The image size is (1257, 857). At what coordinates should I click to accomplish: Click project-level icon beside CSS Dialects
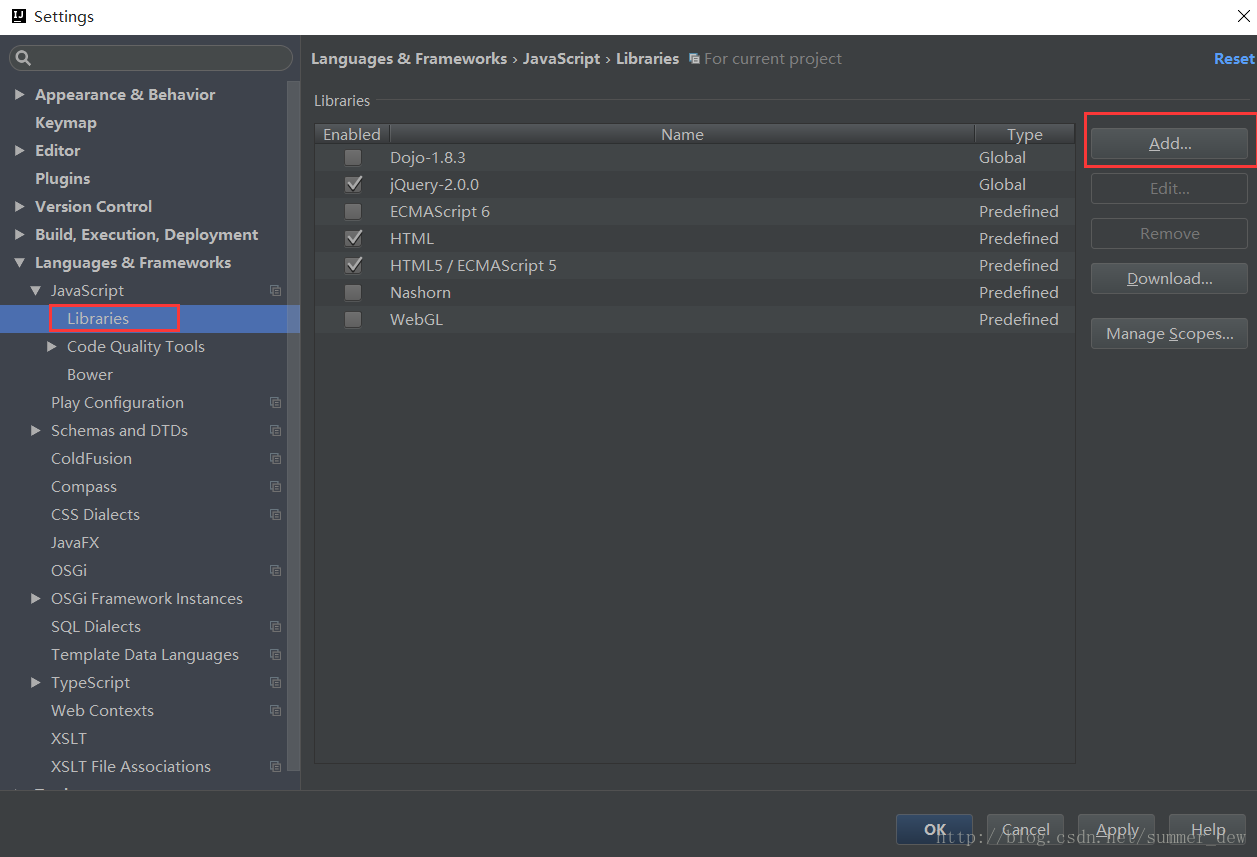(x=276, y=515)
